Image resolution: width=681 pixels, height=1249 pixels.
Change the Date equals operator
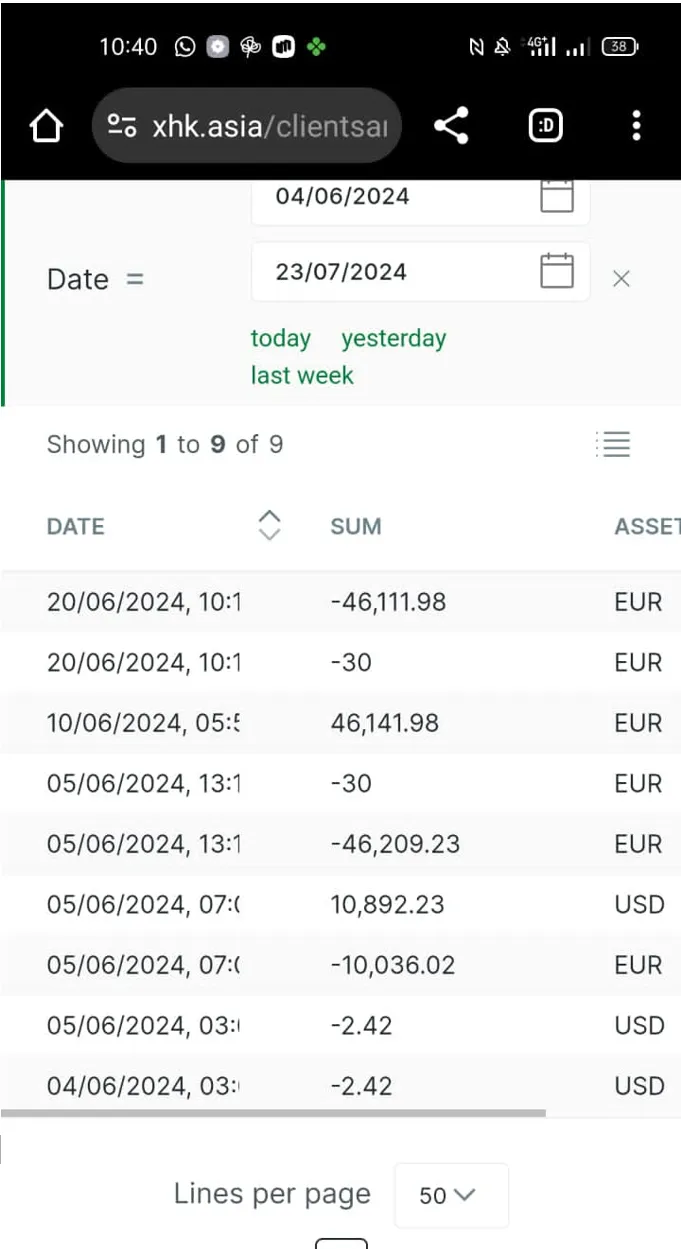pyautogui.click(x=135, y=279)
